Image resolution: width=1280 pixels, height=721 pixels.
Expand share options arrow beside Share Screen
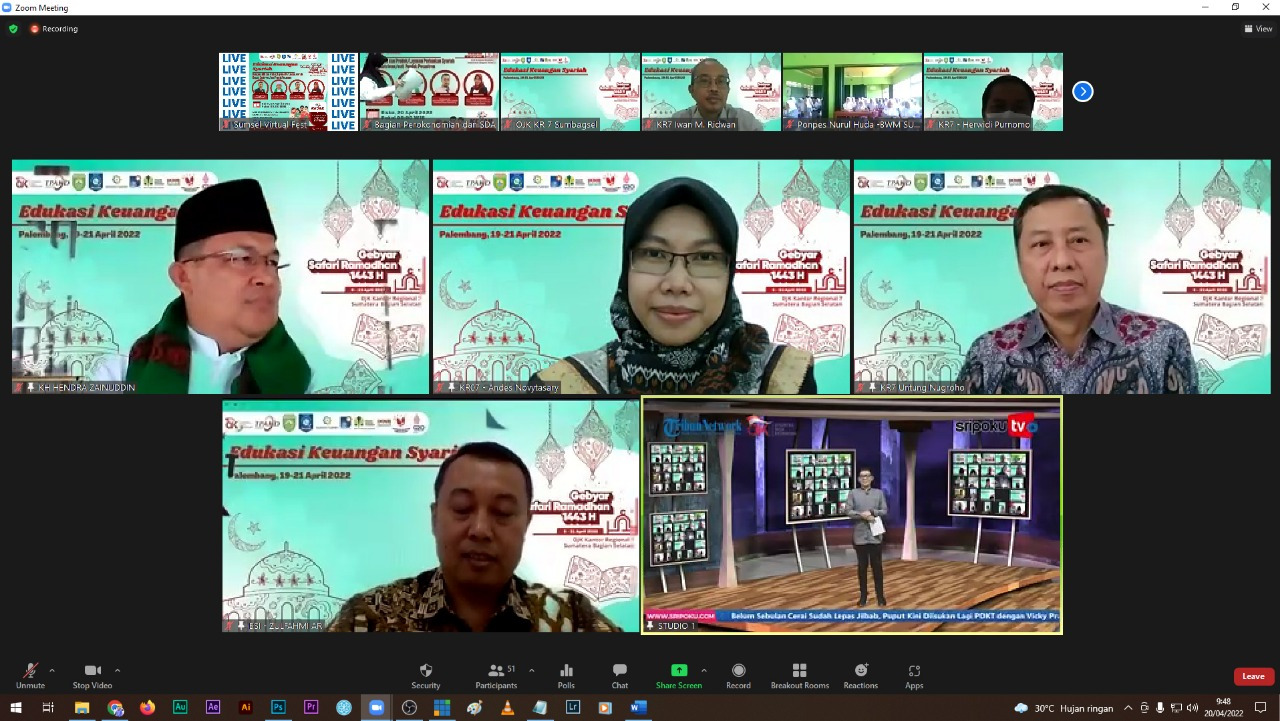pos(703,670)
